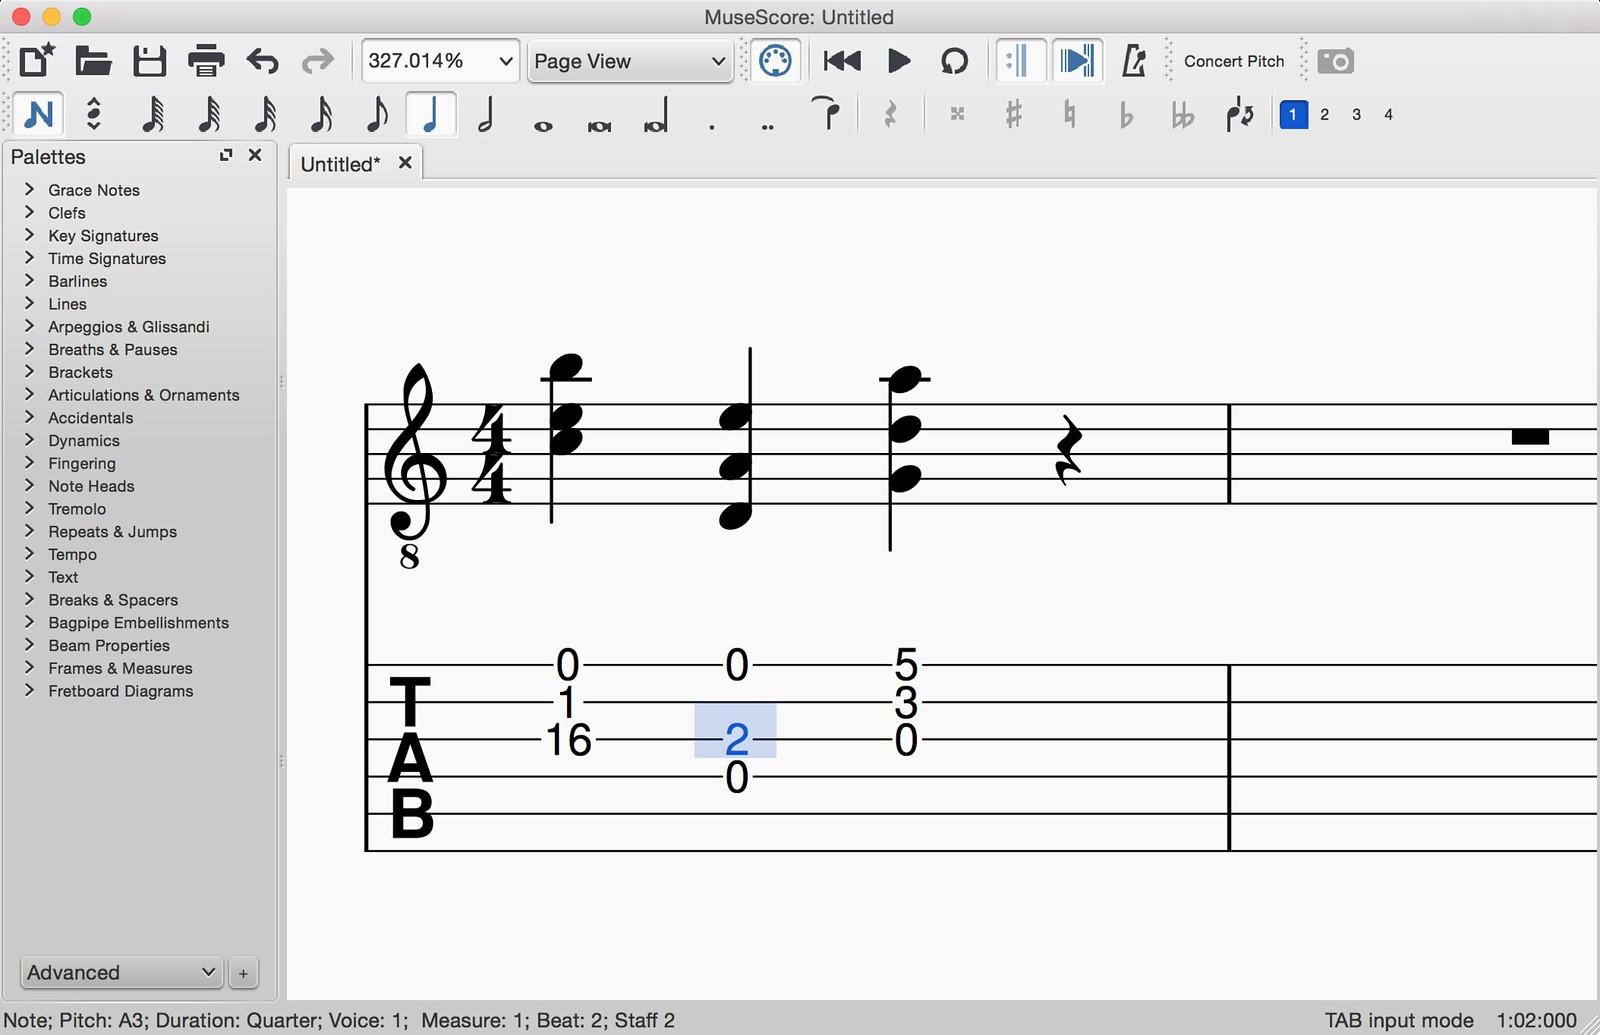The height and width of the screenshot is (1035, 1600).
Task: Click the image capture camera icon
Action: pos(1335,61)
